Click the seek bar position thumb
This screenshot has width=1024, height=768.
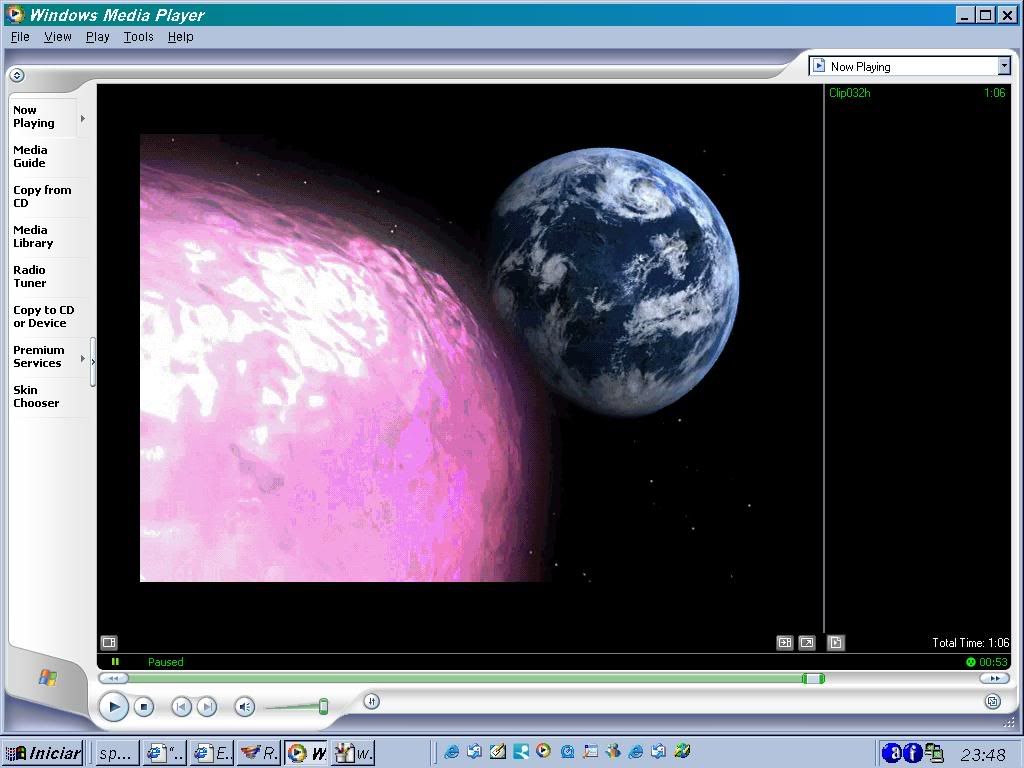[x=813, y=679]
